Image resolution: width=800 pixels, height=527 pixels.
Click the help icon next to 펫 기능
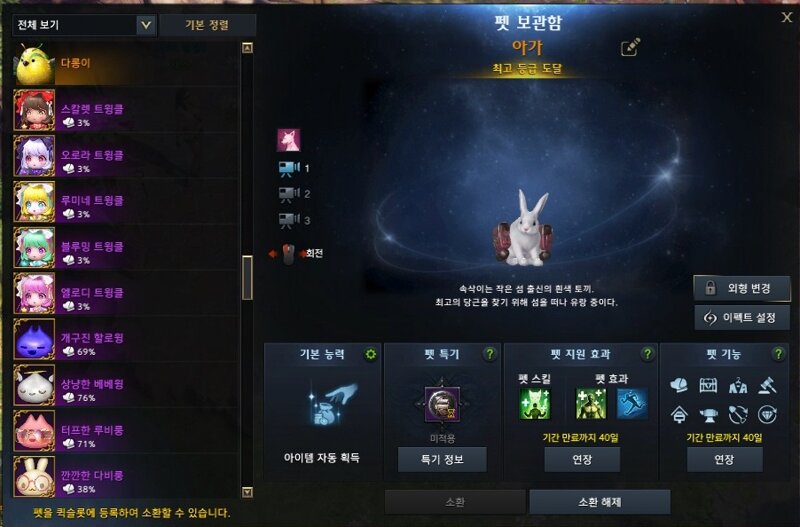tap(778, 354)
